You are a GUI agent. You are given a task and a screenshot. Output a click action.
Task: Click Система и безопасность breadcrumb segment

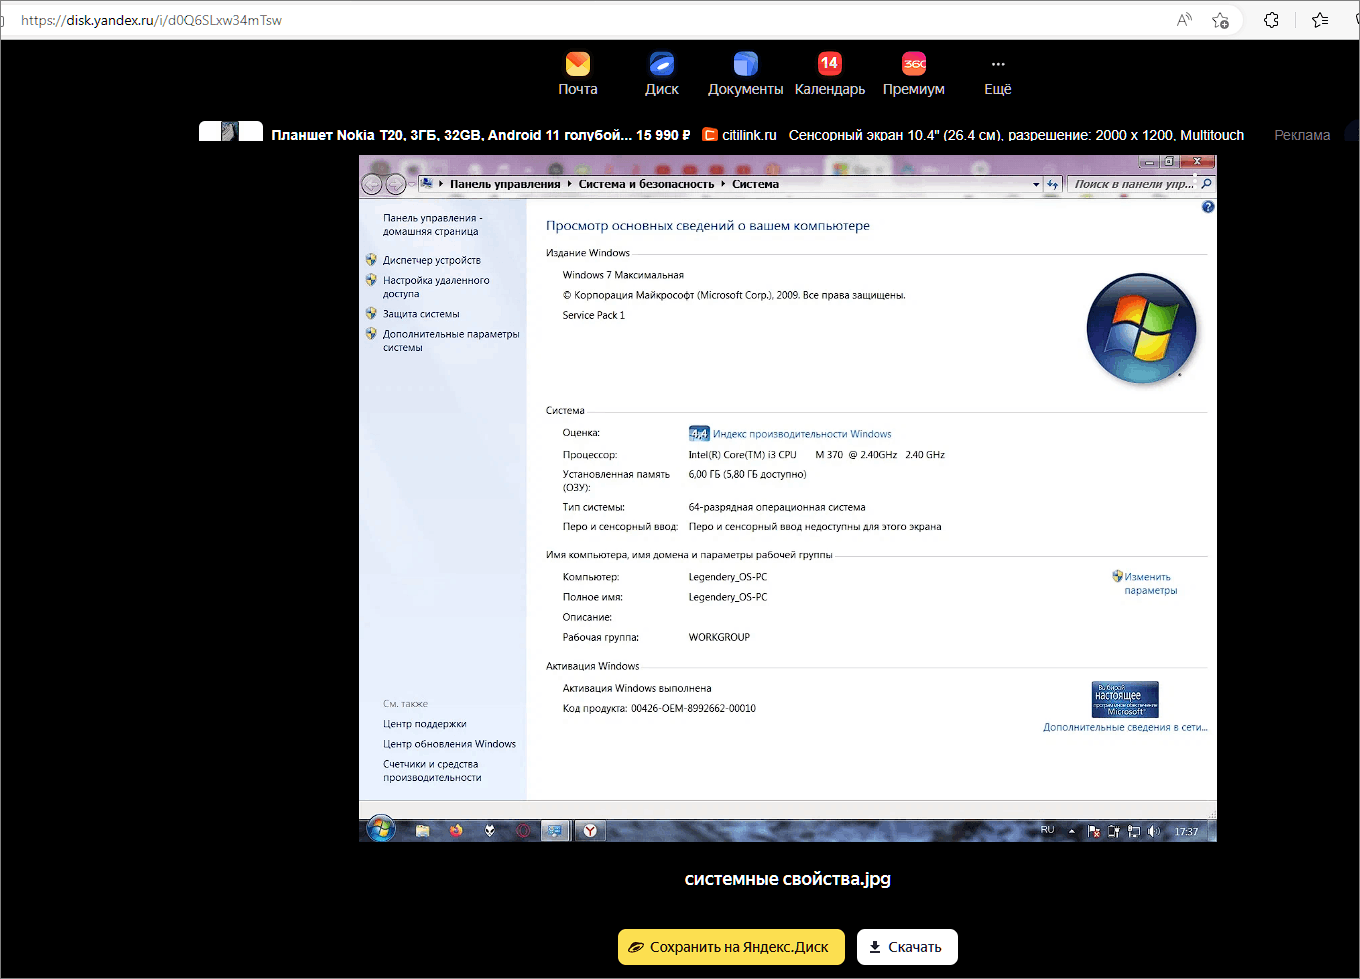646,184
